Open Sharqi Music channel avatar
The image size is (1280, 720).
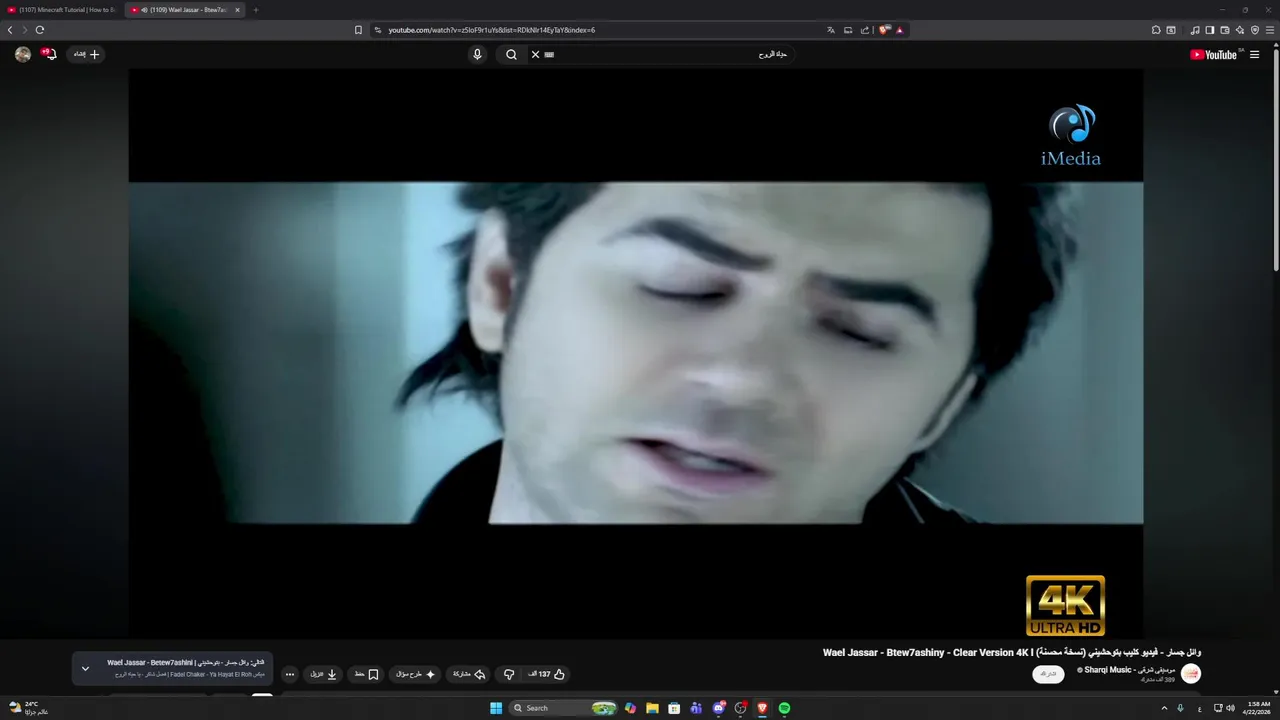1191,674
